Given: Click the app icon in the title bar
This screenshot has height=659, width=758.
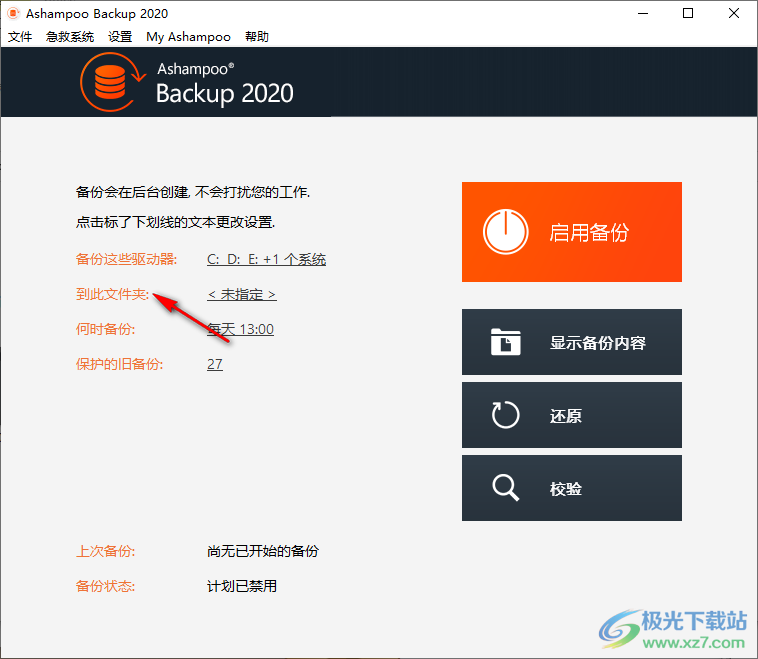Looking at the screenshot, I should 13,14.
